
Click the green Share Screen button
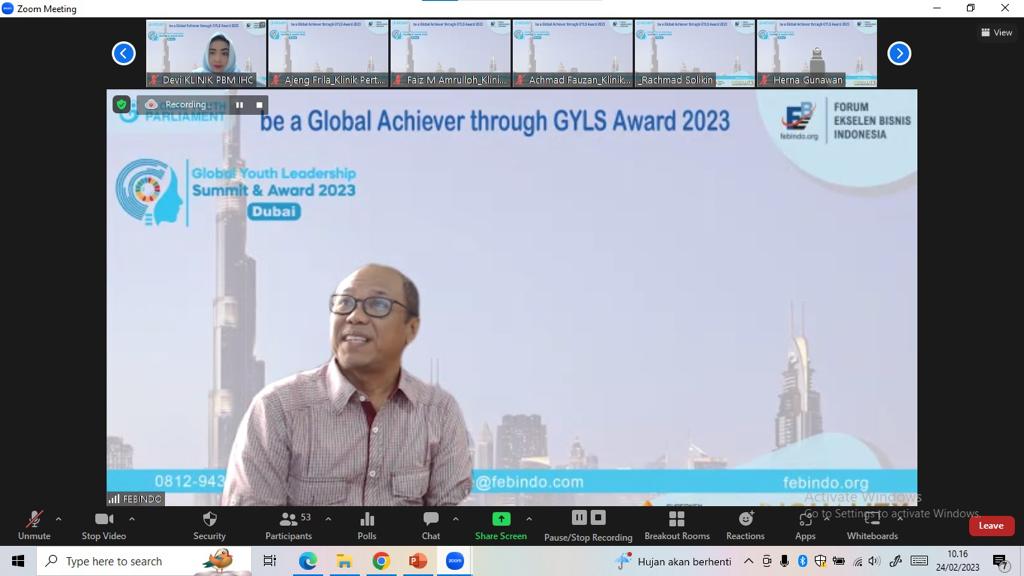(x=501, y=526)
